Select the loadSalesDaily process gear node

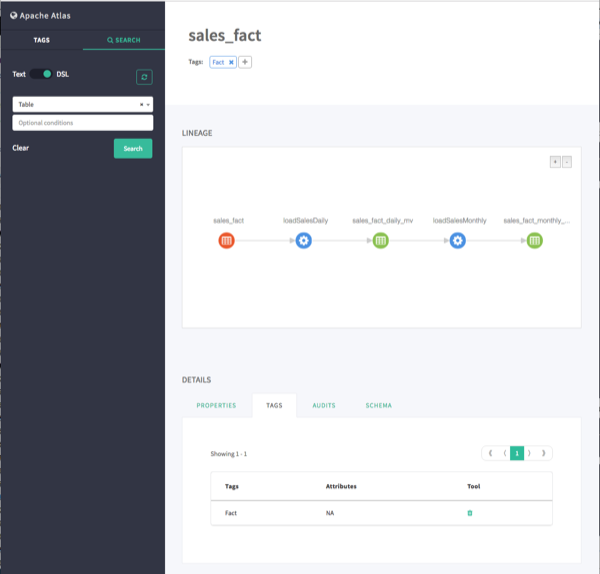click(304, 241)
